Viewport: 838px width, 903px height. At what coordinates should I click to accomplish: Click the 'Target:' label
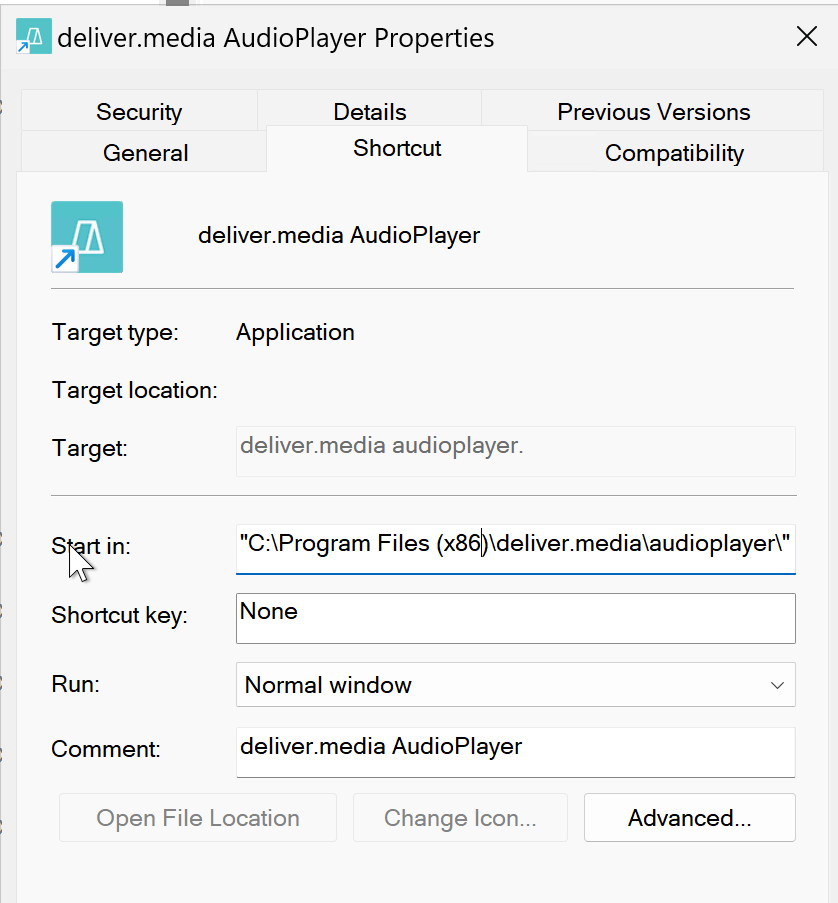click(x=89, y=448)
